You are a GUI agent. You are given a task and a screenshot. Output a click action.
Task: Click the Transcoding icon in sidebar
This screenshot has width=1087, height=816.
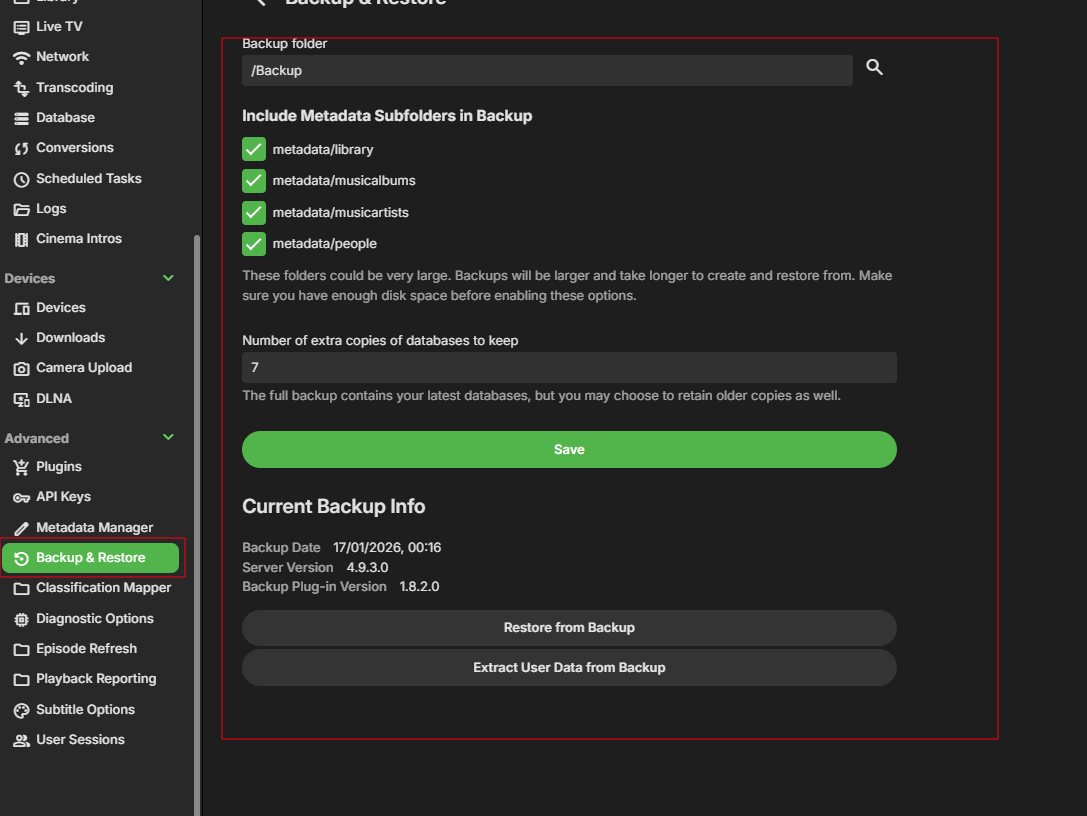[x=21, y=88]
